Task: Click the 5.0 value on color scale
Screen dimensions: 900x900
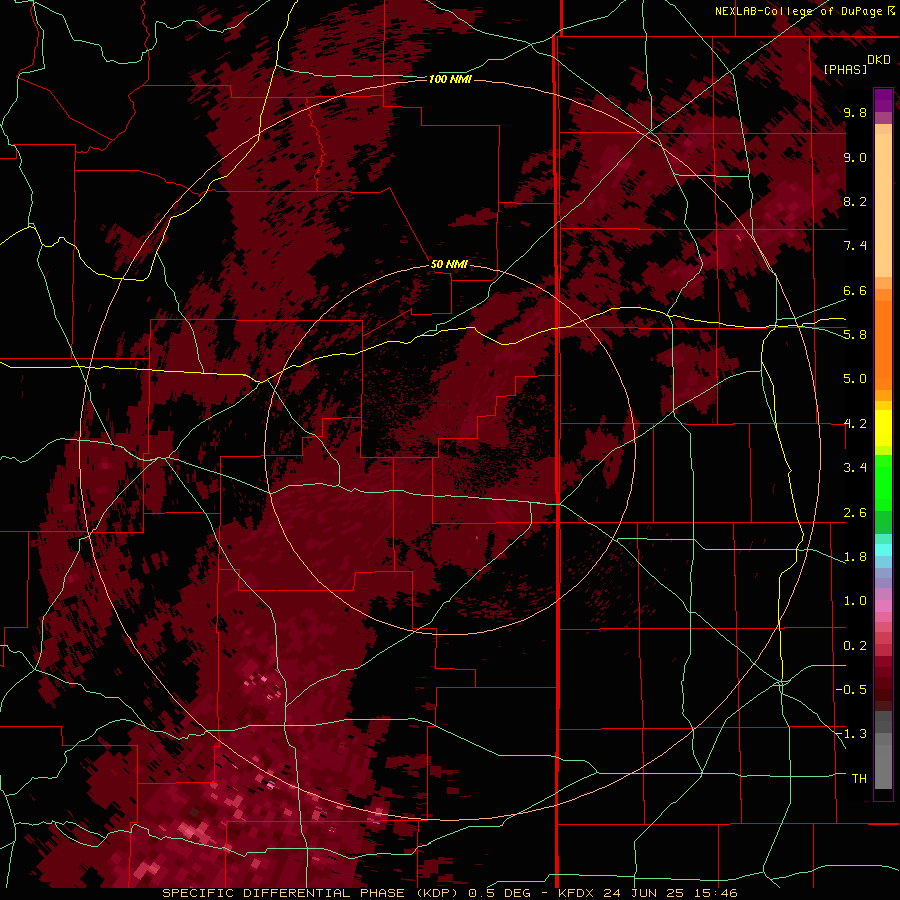Action: (855, 379)
